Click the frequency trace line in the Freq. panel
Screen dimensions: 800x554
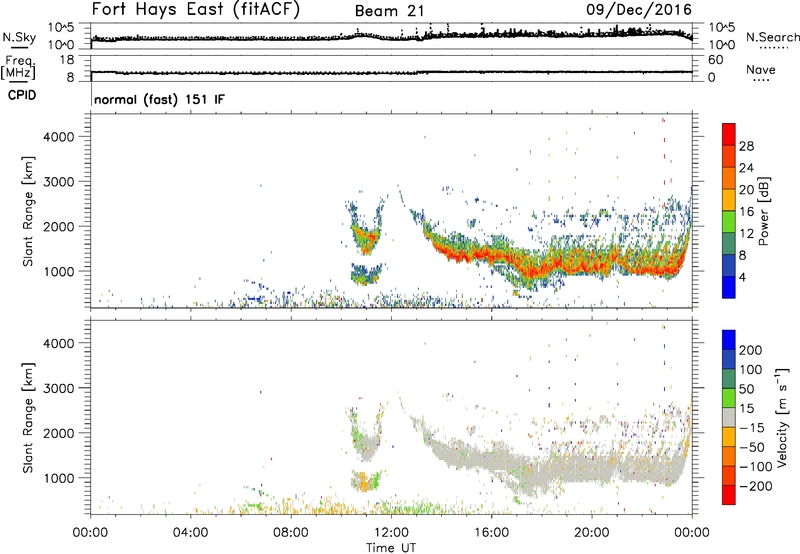391,72
